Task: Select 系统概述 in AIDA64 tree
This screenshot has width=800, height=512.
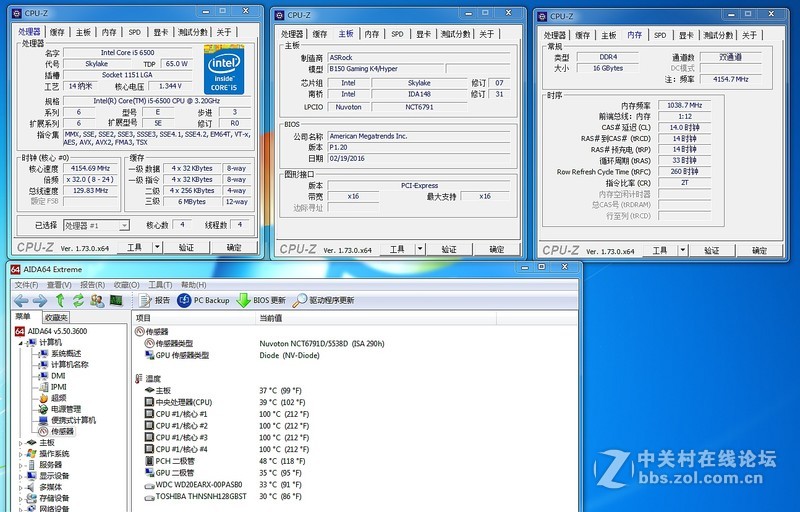Action: coord(65,353)
